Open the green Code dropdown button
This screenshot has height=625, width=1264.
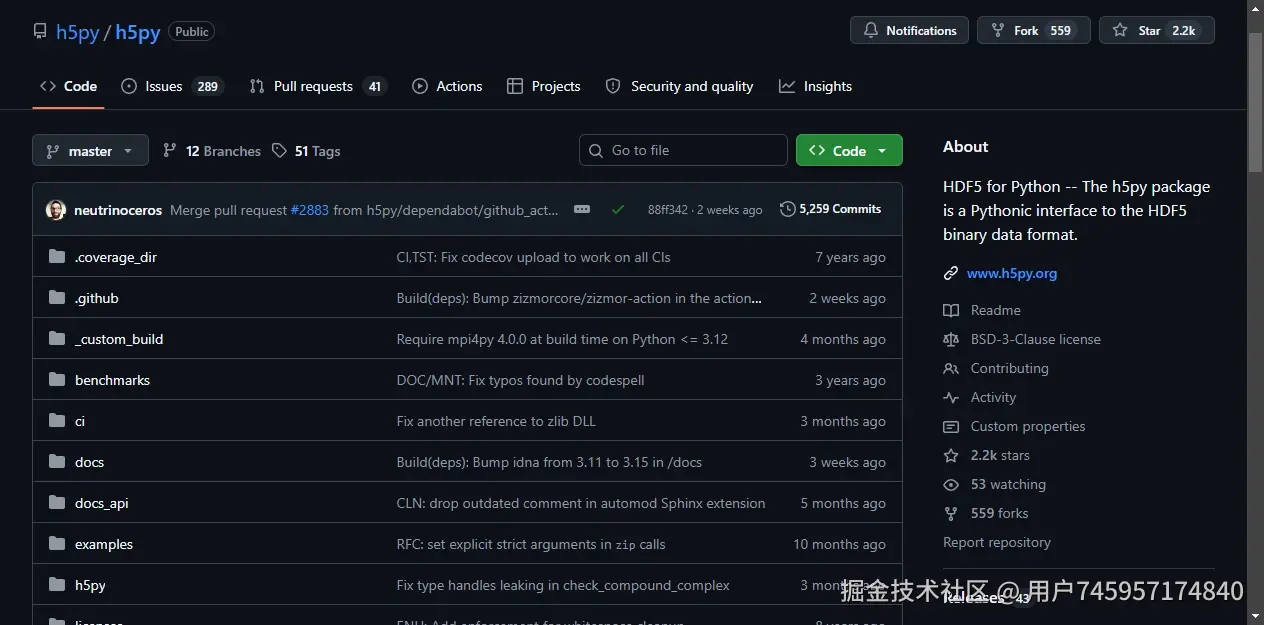[x=849, y=150]
